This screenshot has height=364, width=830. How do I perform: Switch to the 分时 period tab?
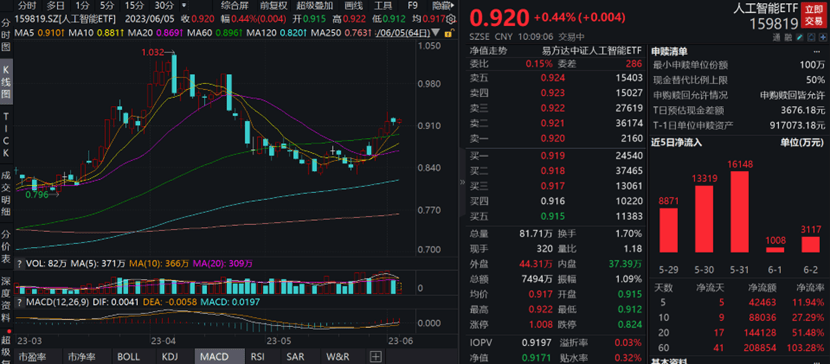click(x=26, y=6)
